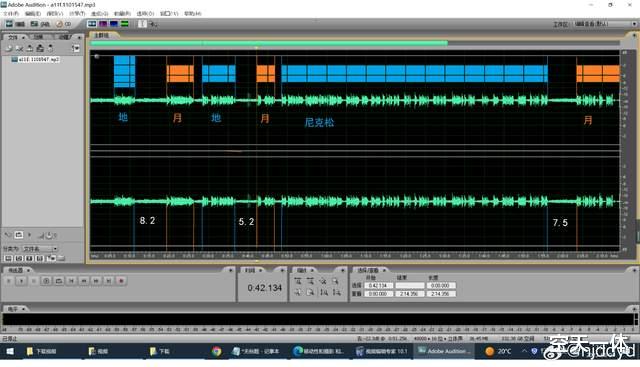The height and width of the screenshot is (367, 640).
Task: Switch to Edit view in the toolbar
Action: [x=15, y=24]
